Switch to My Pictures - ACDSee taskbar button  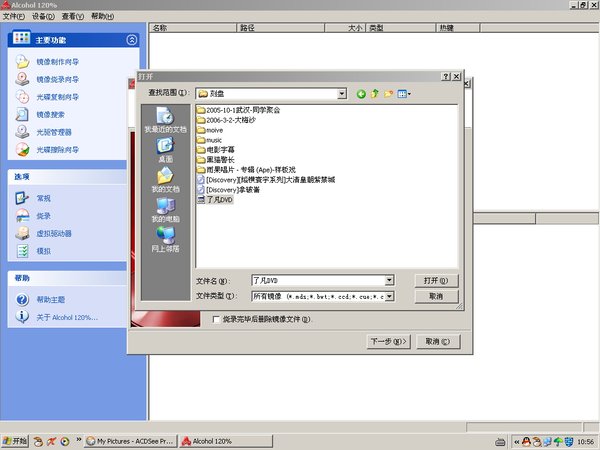pyautogui.click(x=131, y=442)
